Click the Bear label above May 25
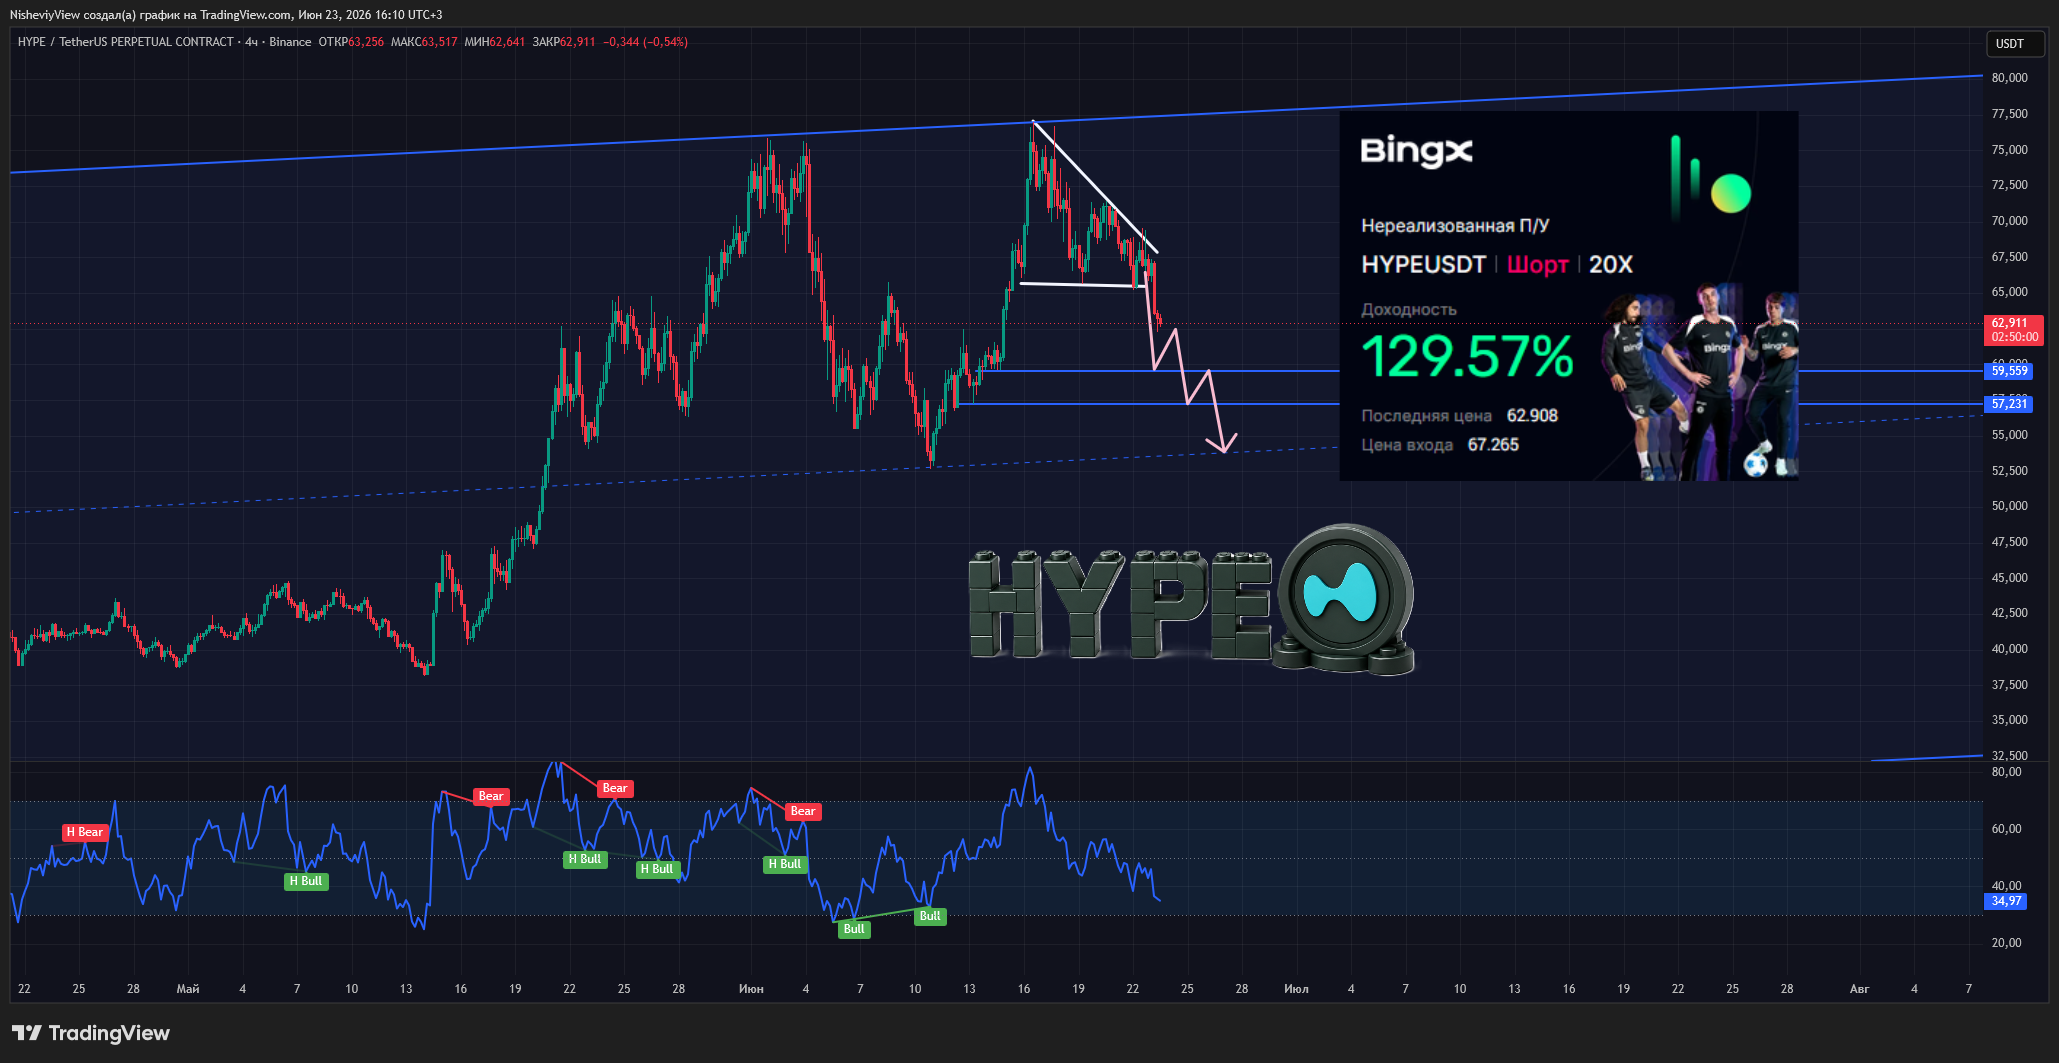 pyautogui.click(x=615, y=789)
